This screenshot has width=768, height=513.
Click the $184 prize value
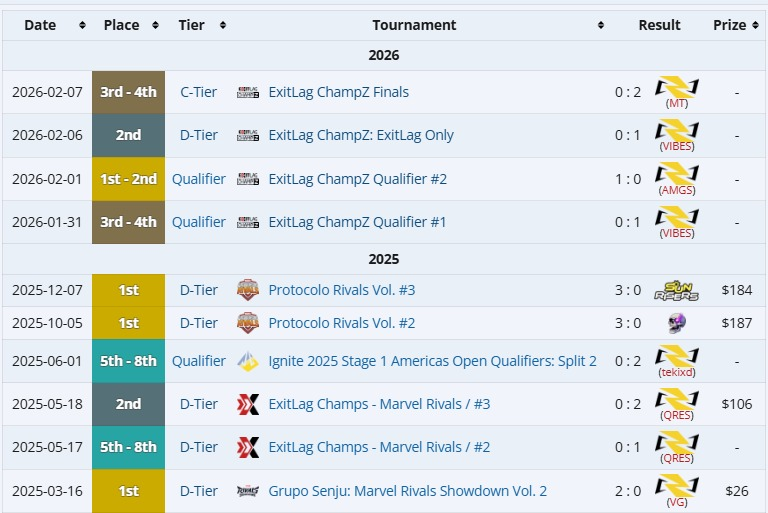pos(737,290)
